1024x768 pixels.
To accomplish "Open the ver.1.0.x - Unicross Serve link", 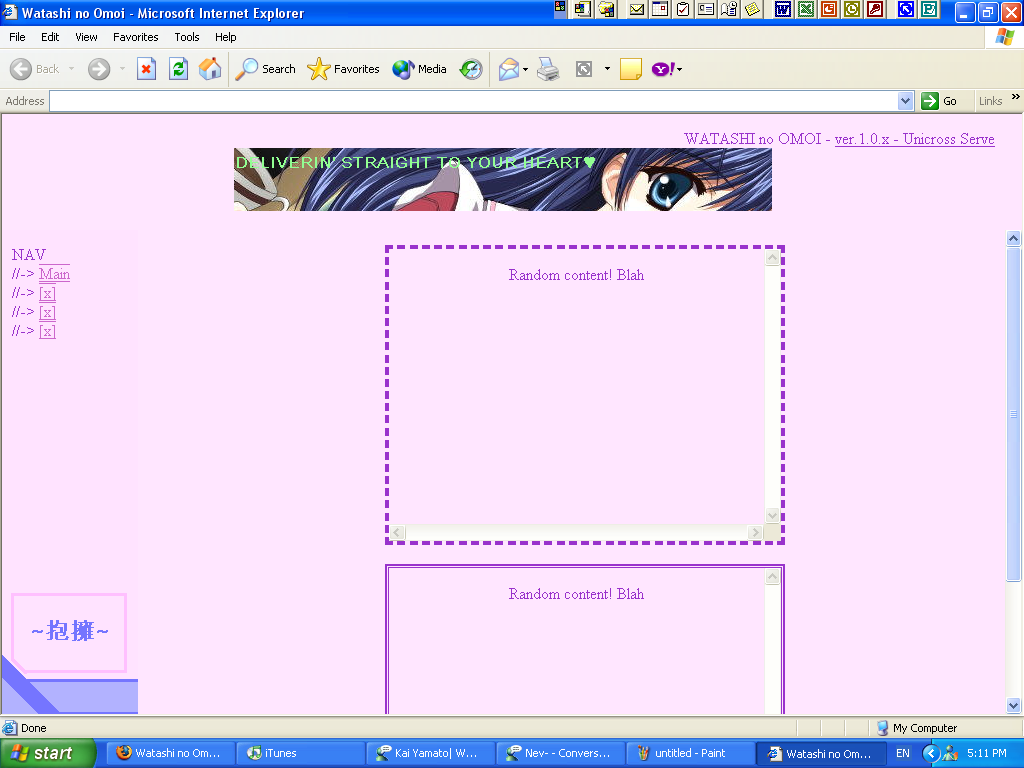I will [x=914, y=139].
